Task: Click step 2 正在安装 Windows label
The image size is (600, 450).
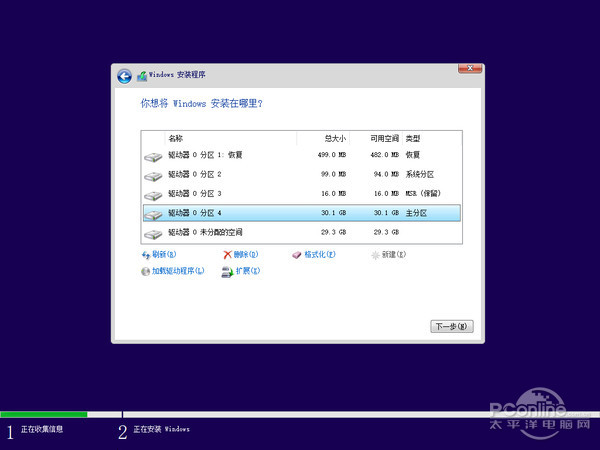Action: pos(161,429)
